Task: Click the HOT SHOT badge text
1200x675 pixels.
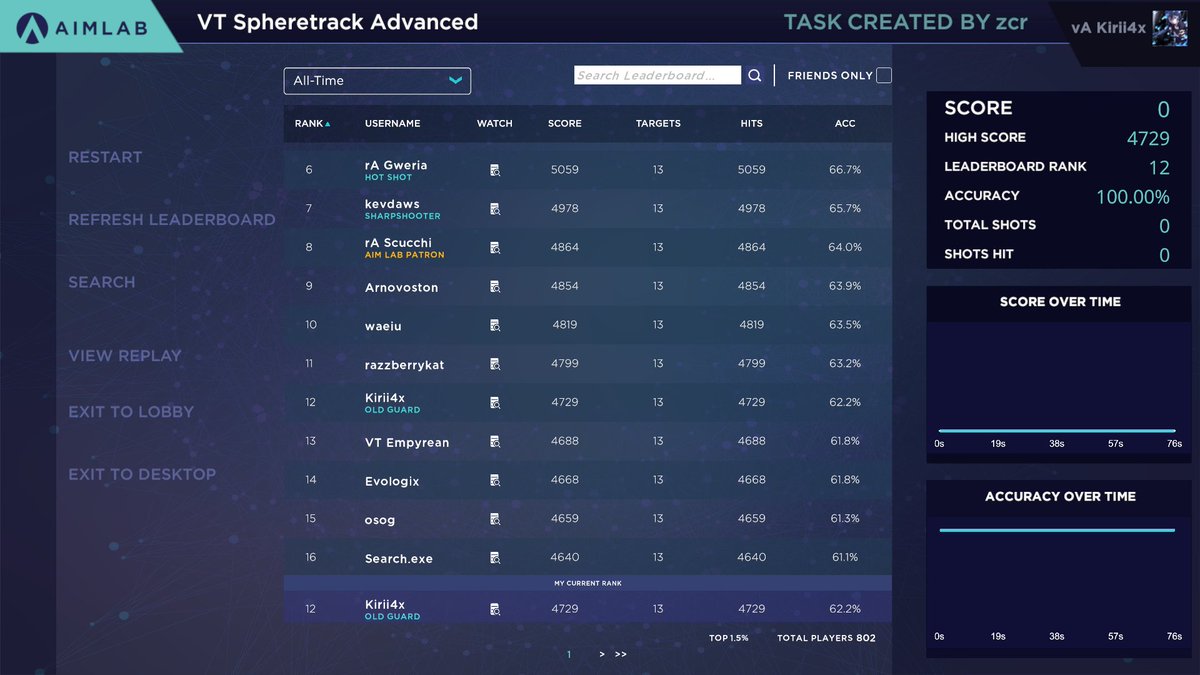Action: (x=388, y=178)
